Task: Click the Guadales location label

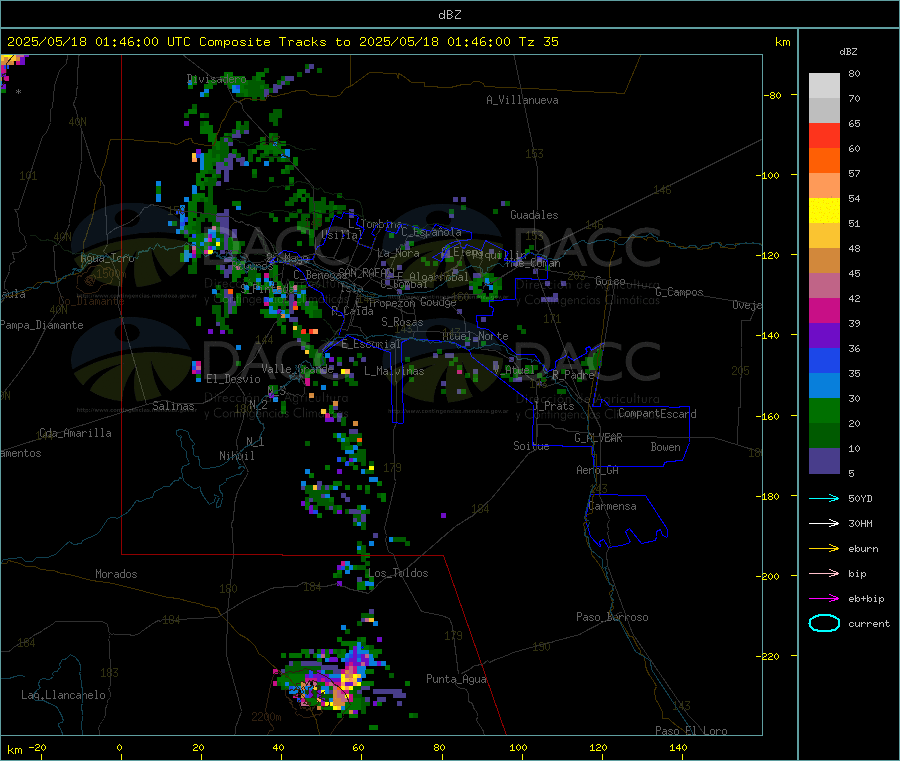Action: click(534, 215)
